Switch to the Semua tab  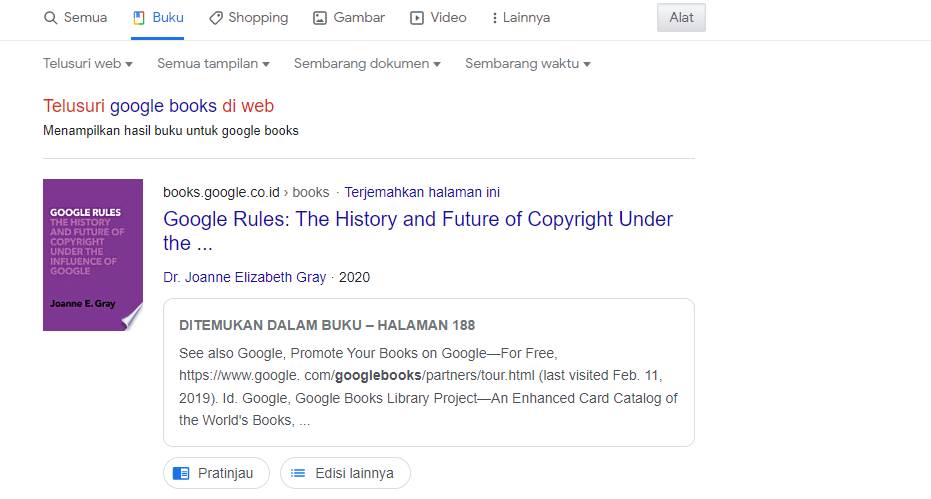(x=75, y=18)
